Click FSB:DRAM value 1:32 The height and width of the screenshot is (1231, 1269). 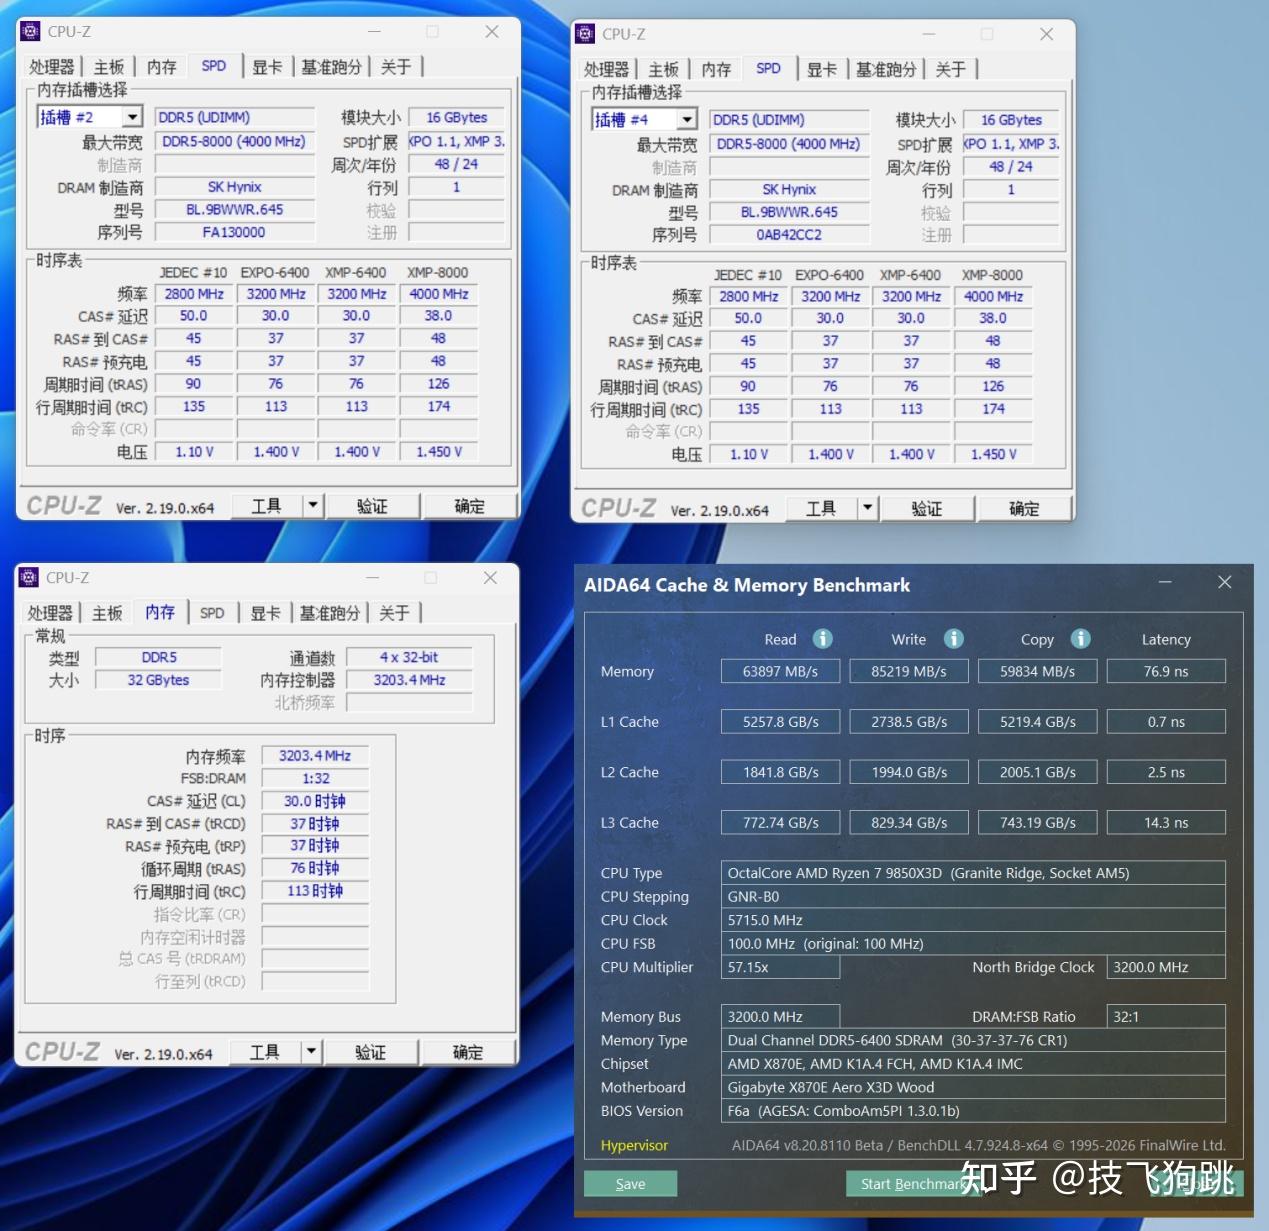coord(315,778)
